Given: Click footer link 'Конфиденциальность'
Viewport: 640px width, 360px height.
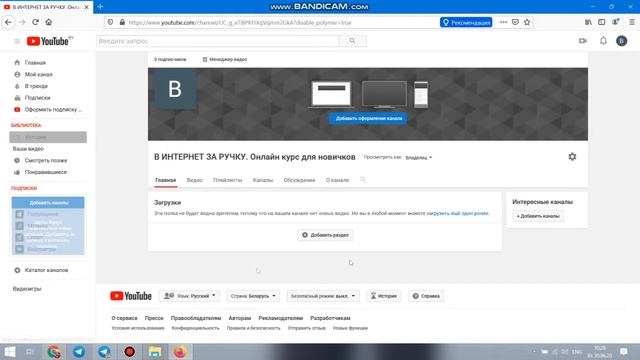Looking at the screenshot, I should [x=196, y=328].
